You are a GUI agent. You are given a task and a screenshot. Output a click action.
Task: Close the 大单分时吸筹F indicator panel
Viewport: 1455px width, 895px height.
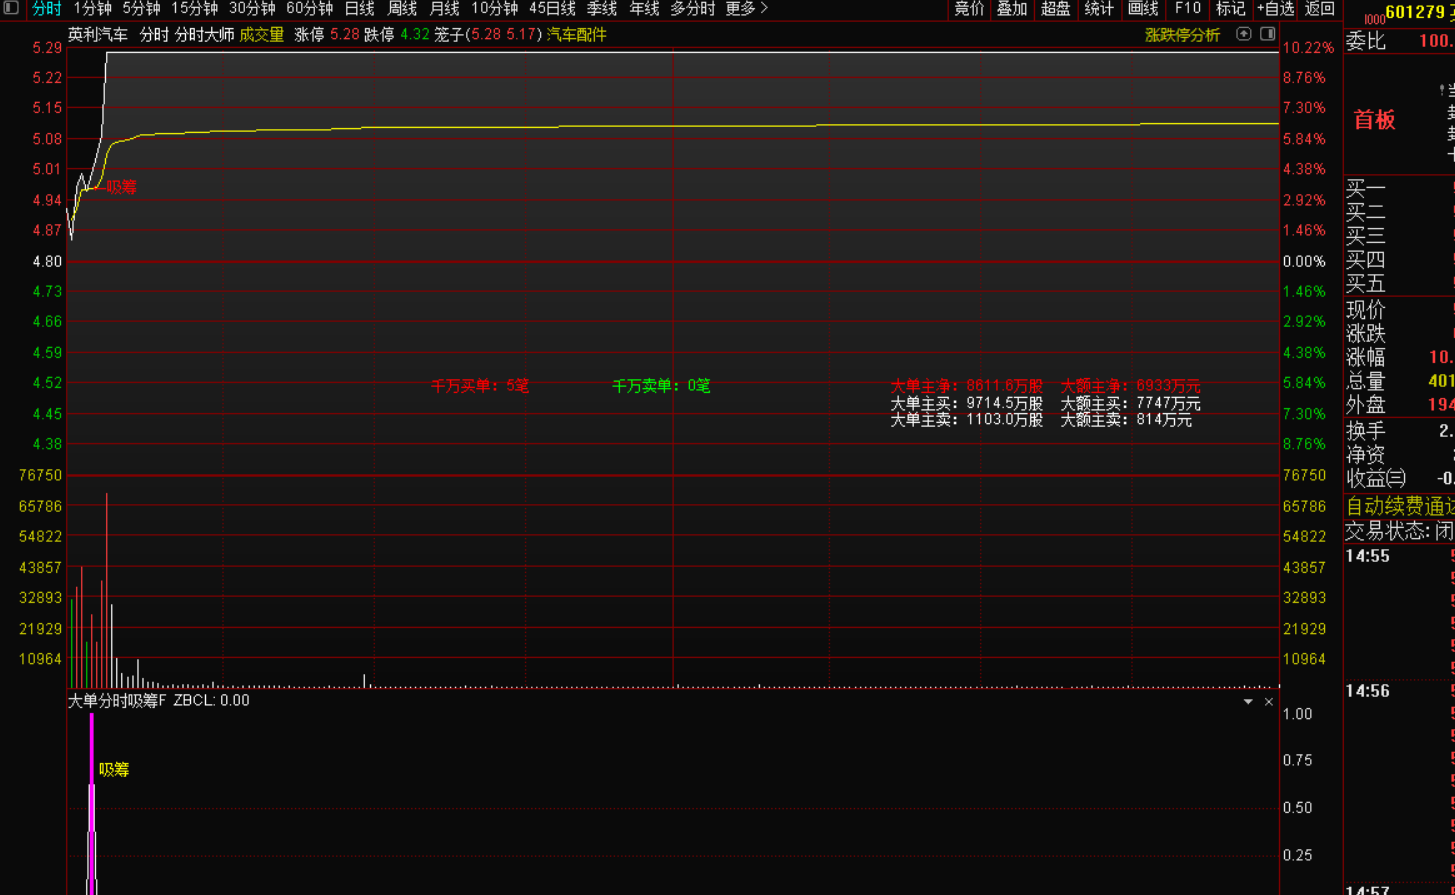pyautogui.click(x=1269, y=702)
